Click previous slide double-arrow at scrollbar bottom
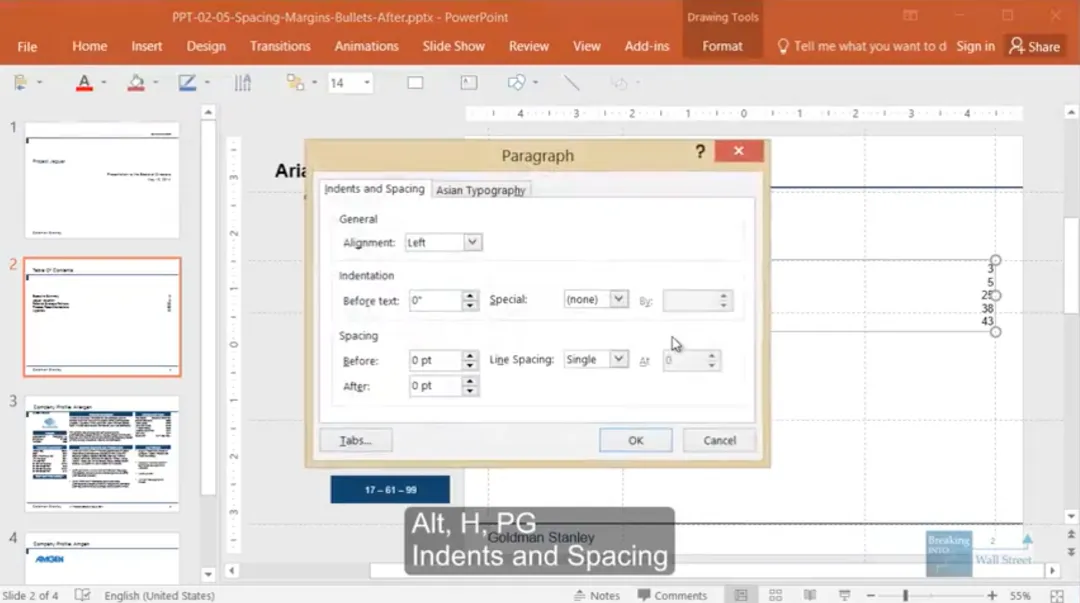Viewport: 1080px width, 603px height. tap(1070, 534)
